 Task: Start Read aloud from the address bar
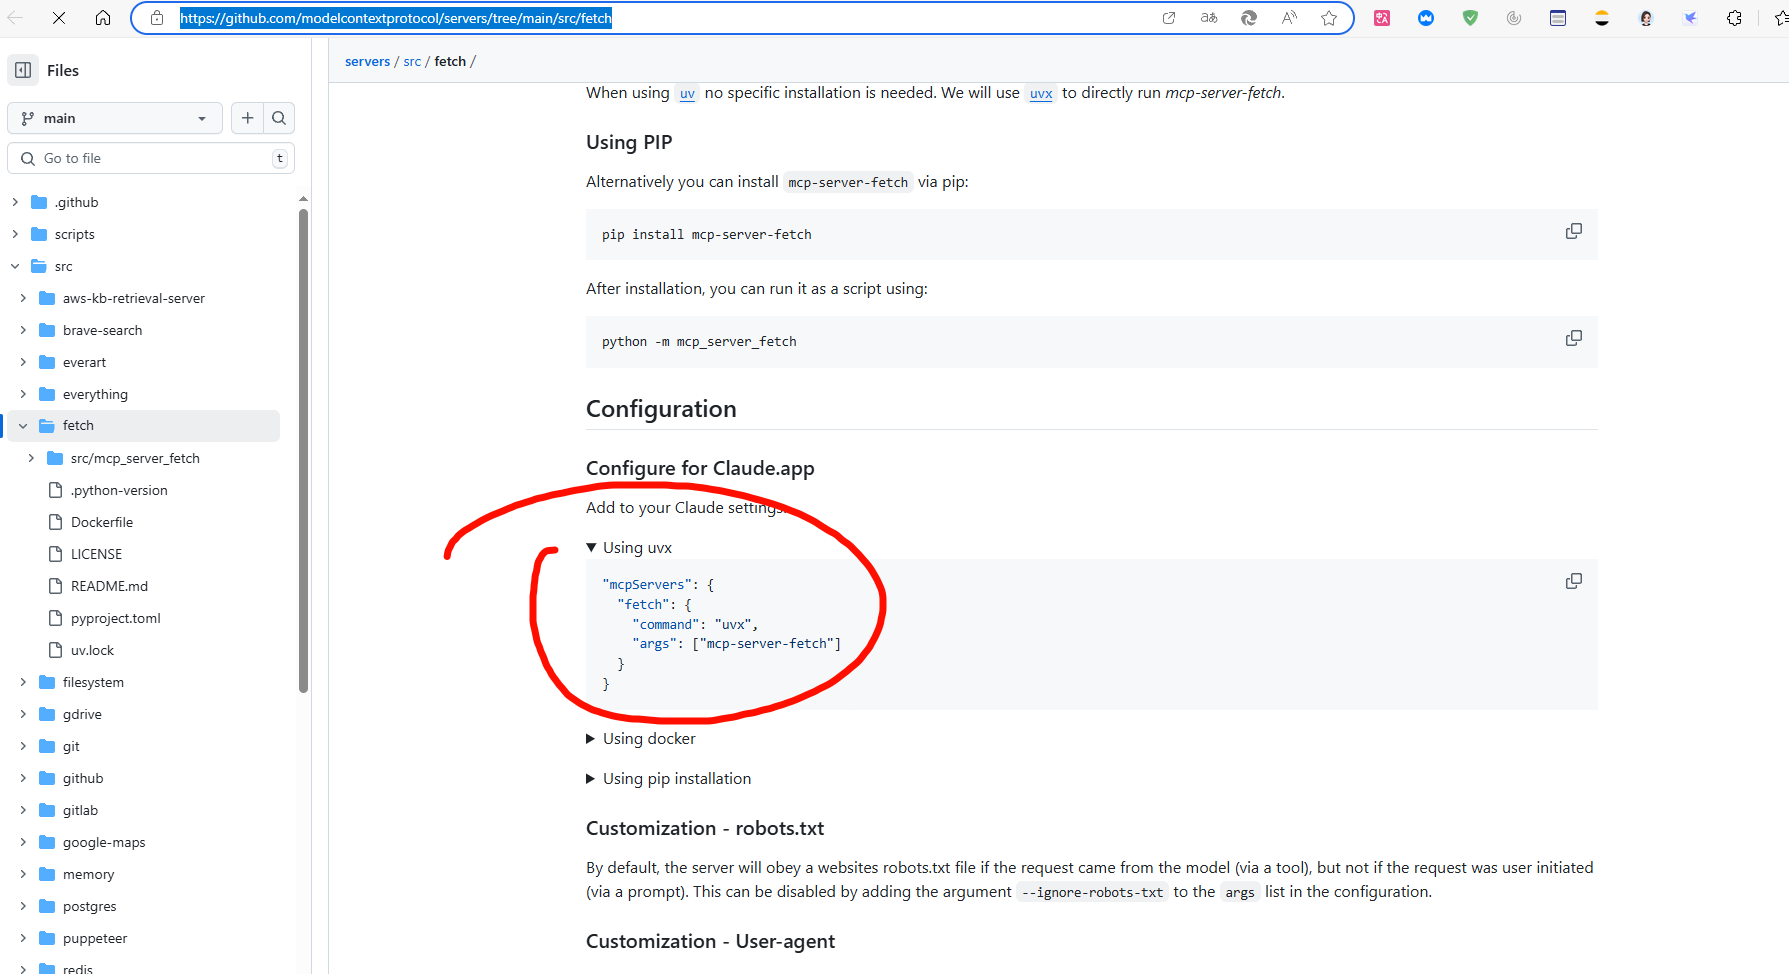[1288, 17]
